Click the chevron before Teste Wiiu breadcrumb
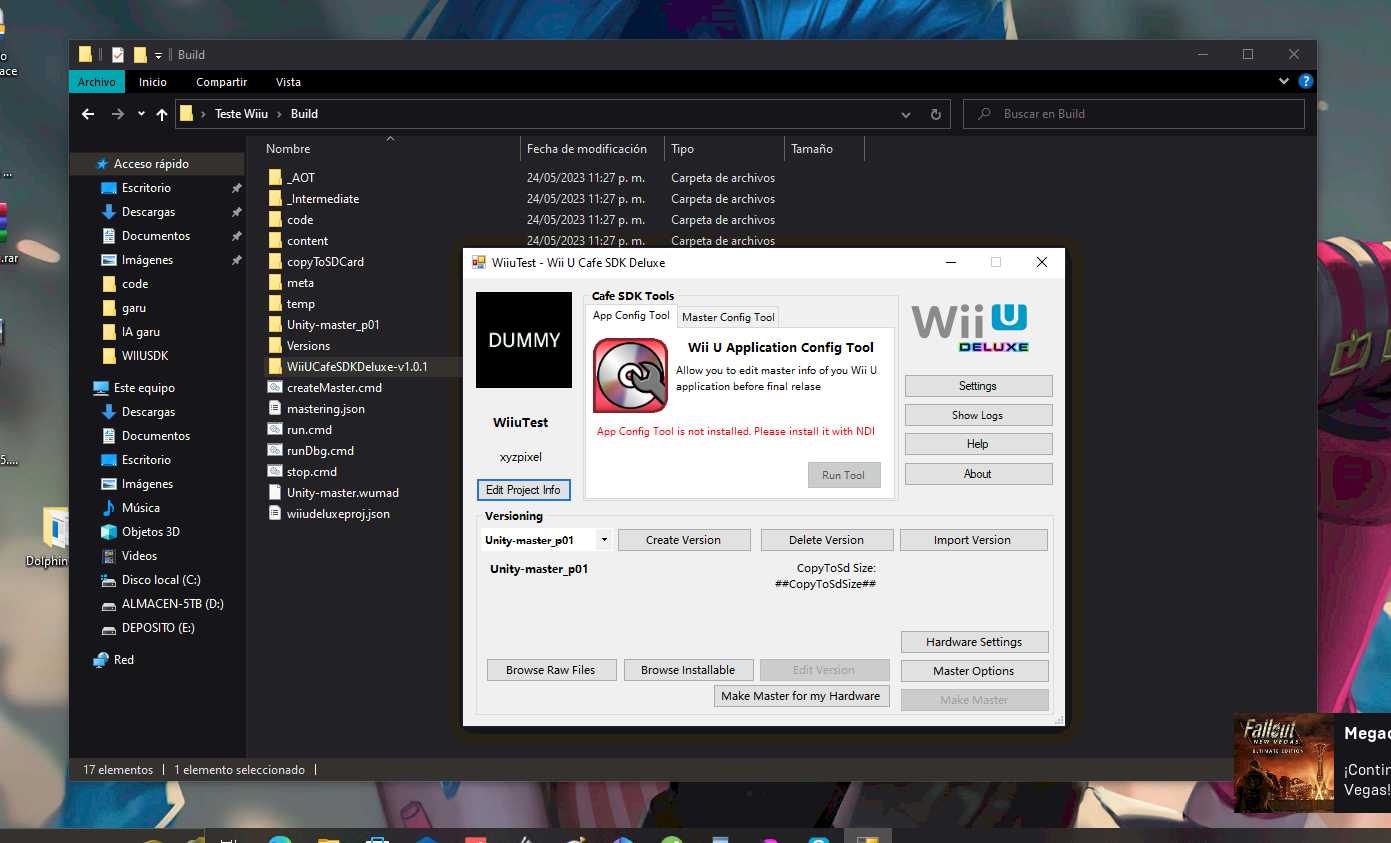 pos(204,114)
